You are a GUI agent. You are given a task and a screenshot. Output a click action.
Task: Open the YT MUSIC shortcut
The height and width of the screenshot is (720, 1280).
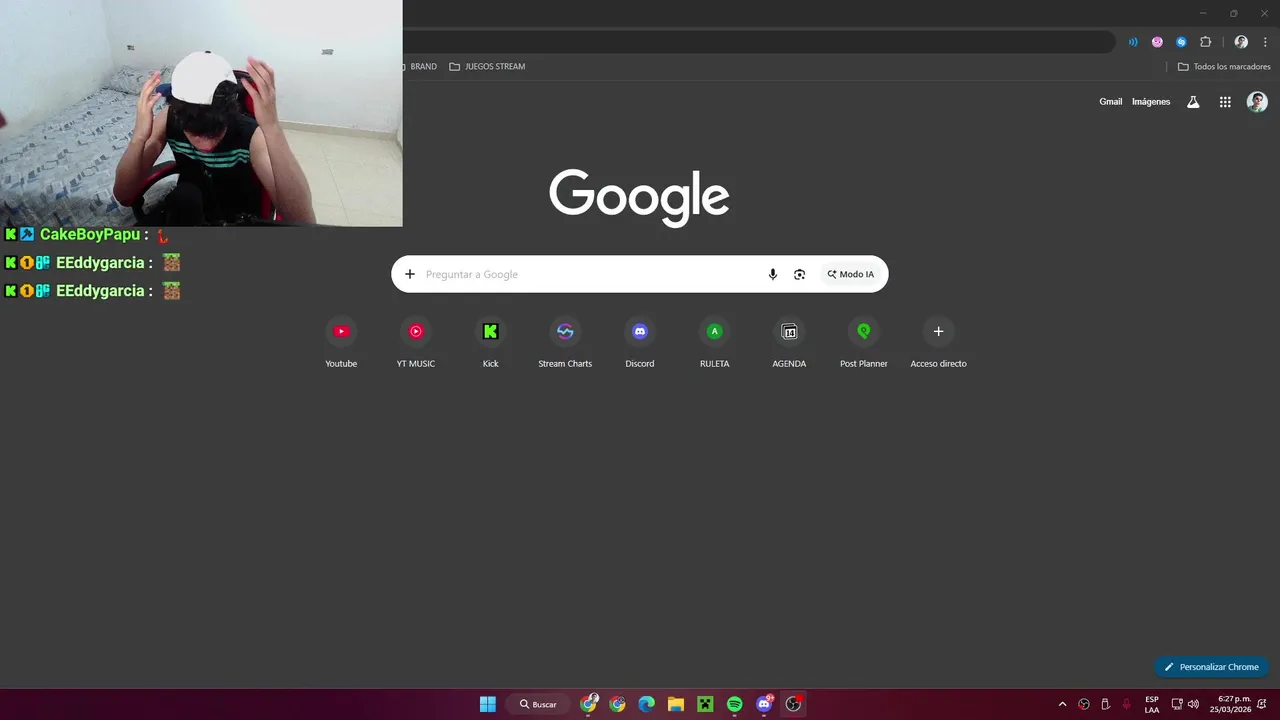[x=416, y=343]
